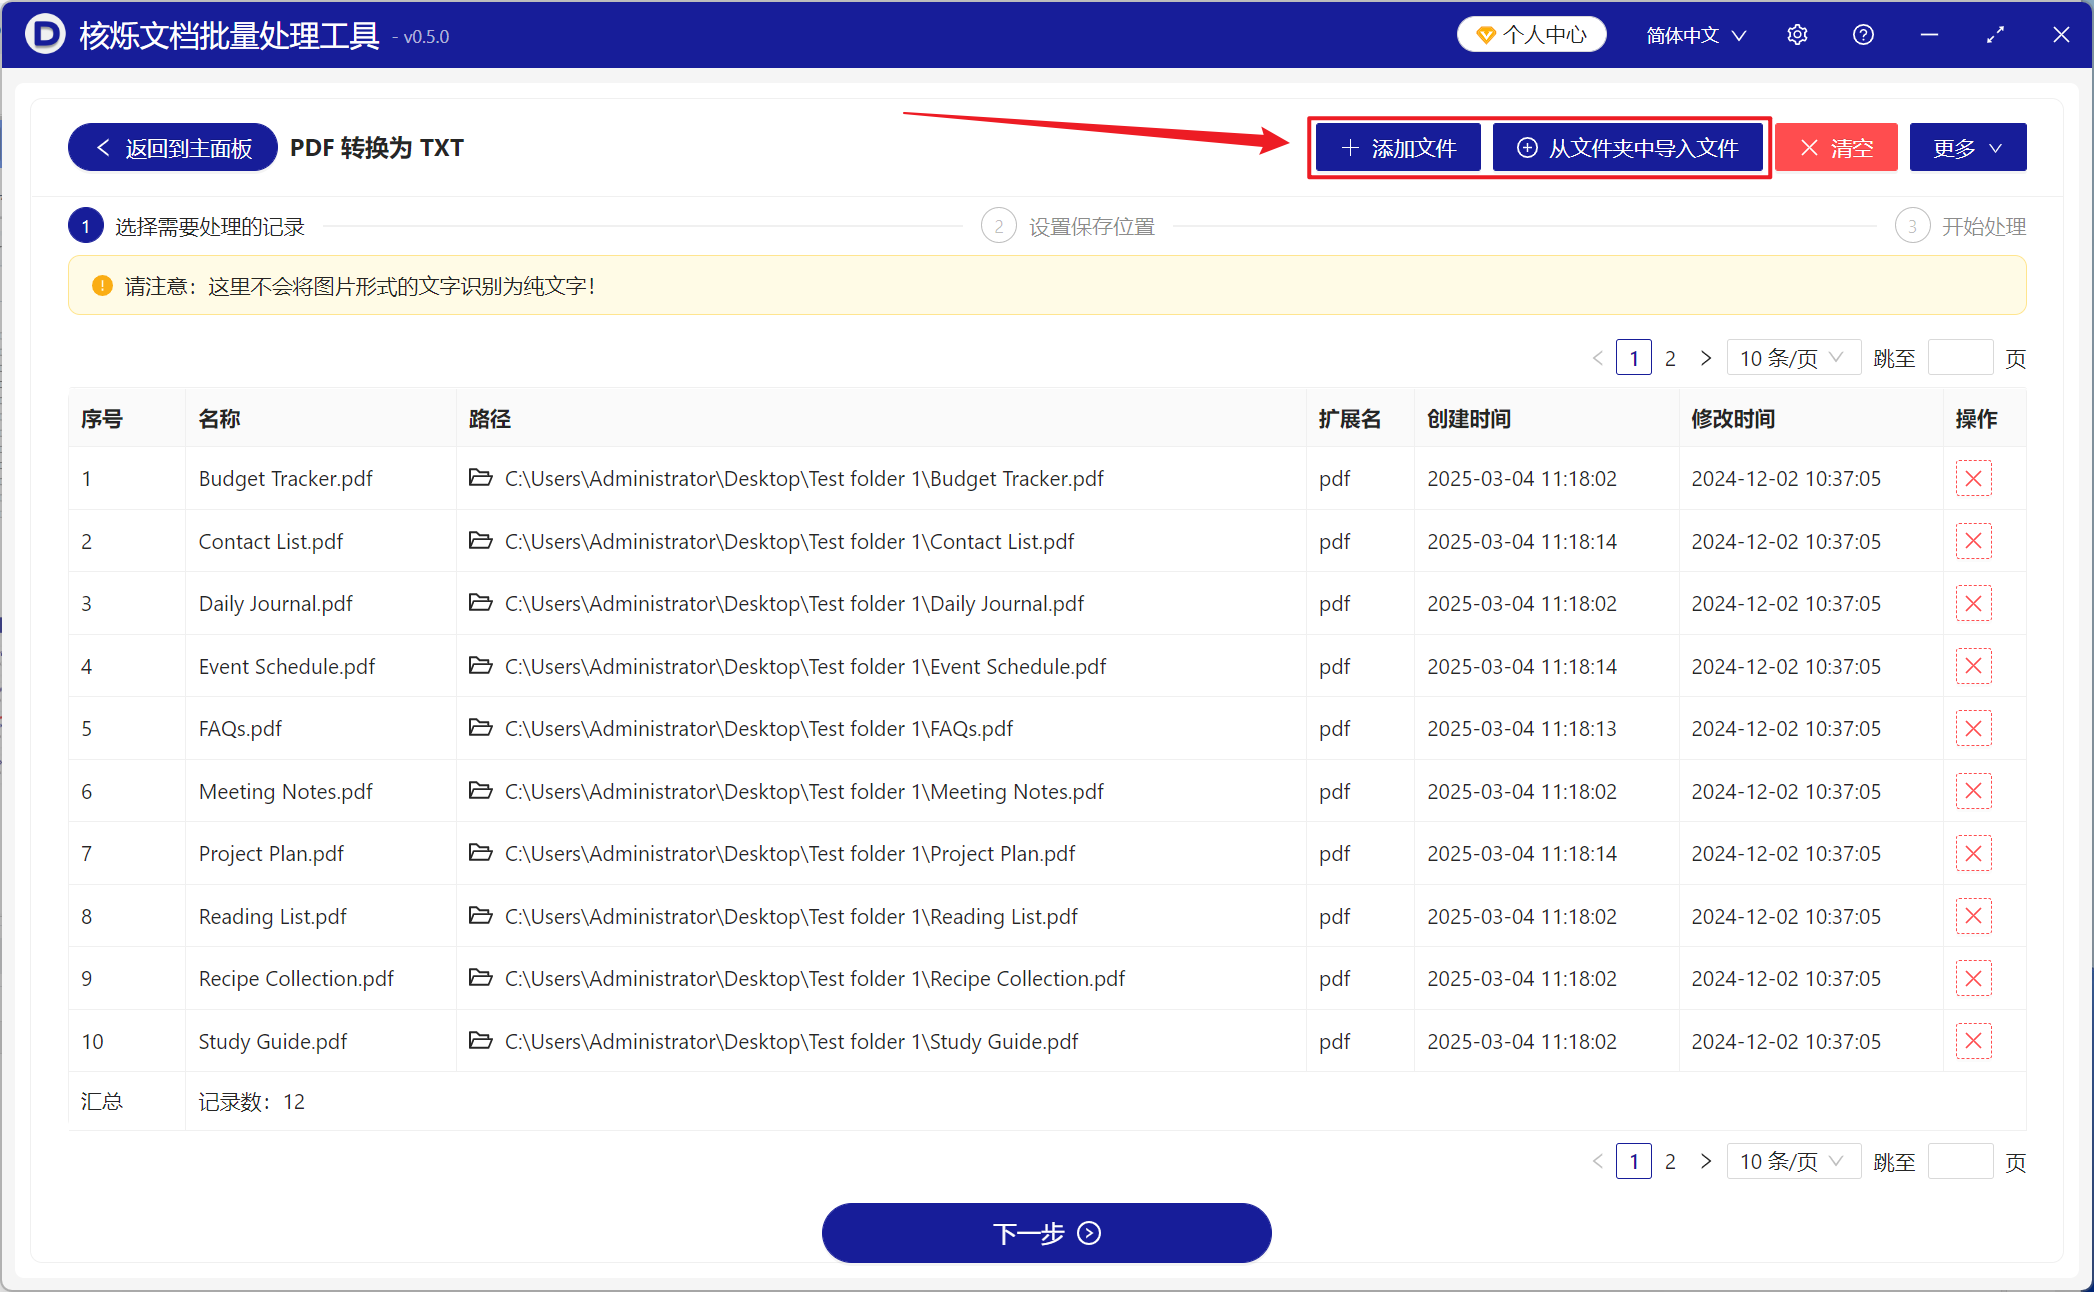Click the FAQs.pdf file name
The image size is (2094, 1292).
pos(240,728)
